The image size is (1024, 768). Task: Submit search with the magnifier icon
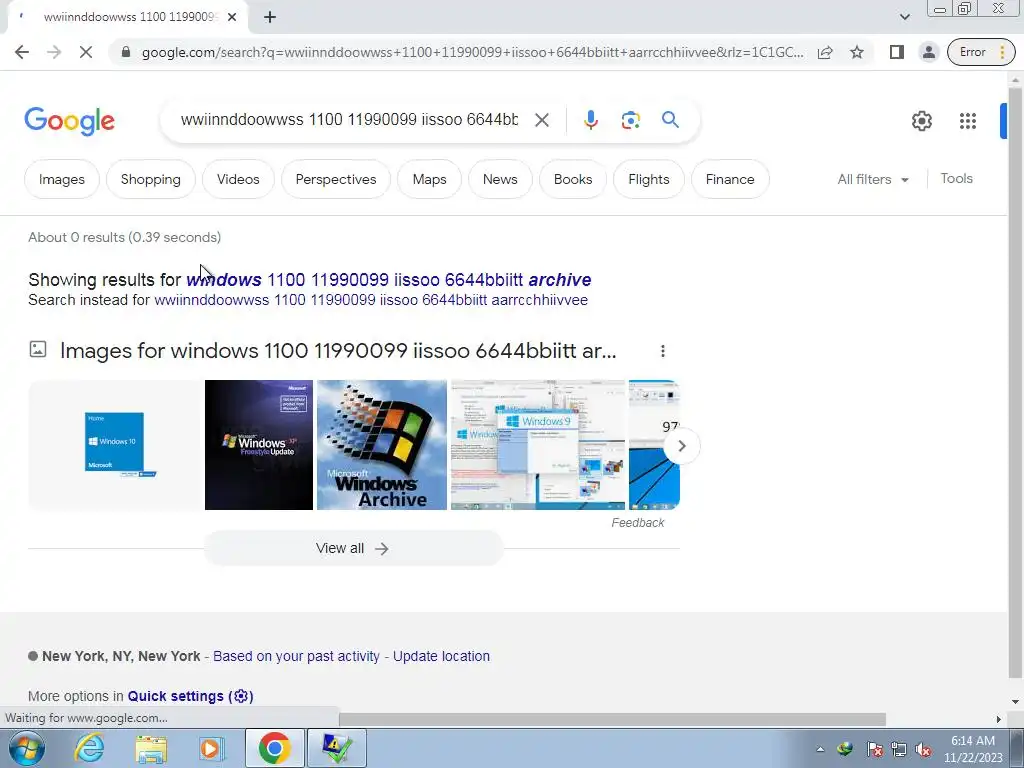[670, 120]
